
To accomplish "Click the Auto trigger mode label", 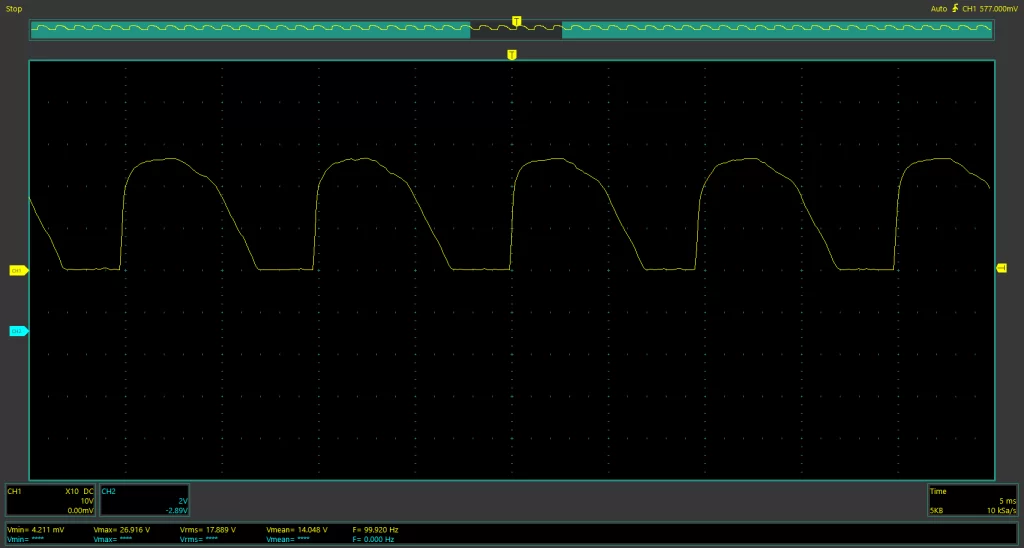I will [x=939, y=9].
